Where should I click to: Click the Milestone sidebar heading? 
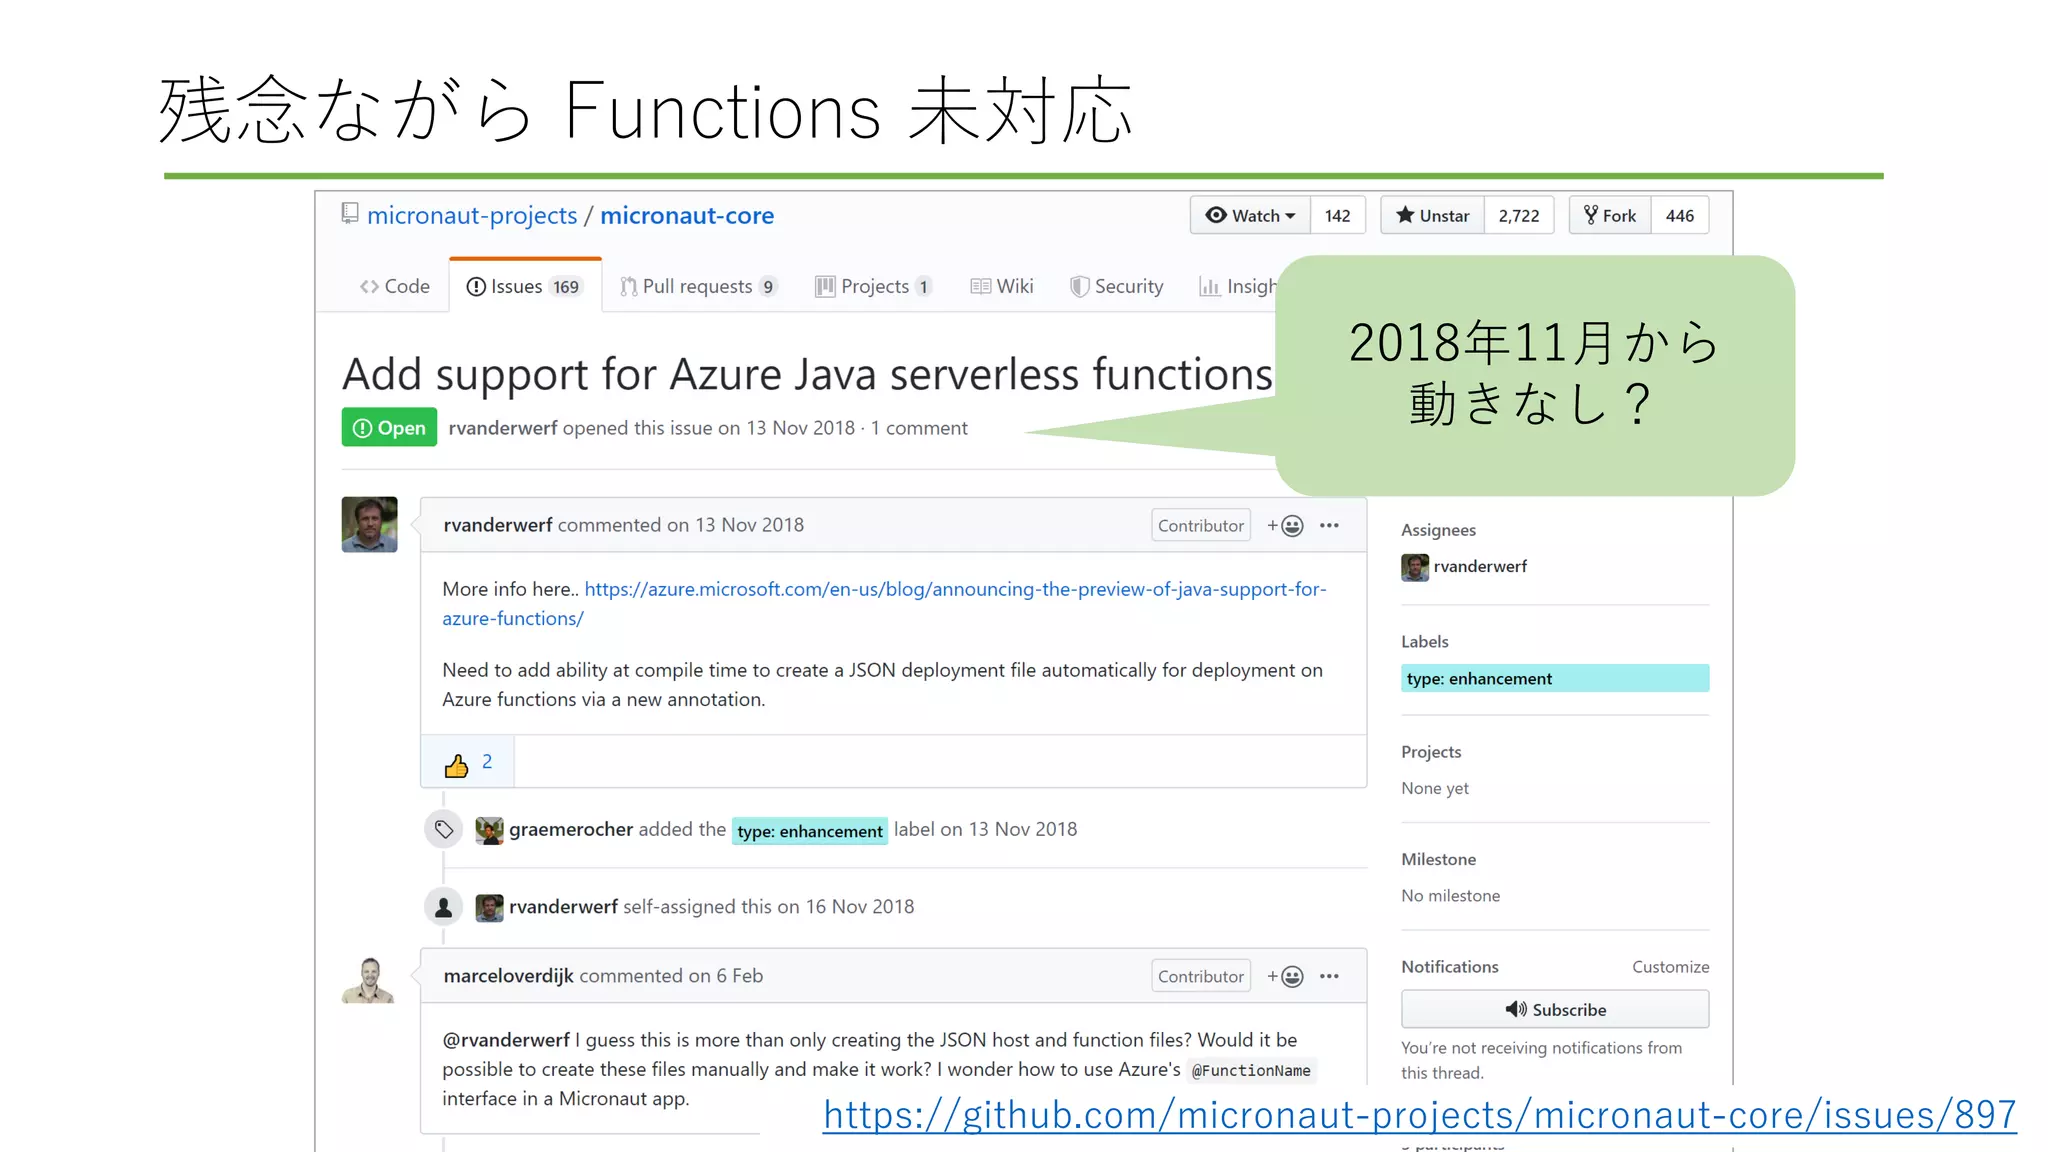(1438, 859)
